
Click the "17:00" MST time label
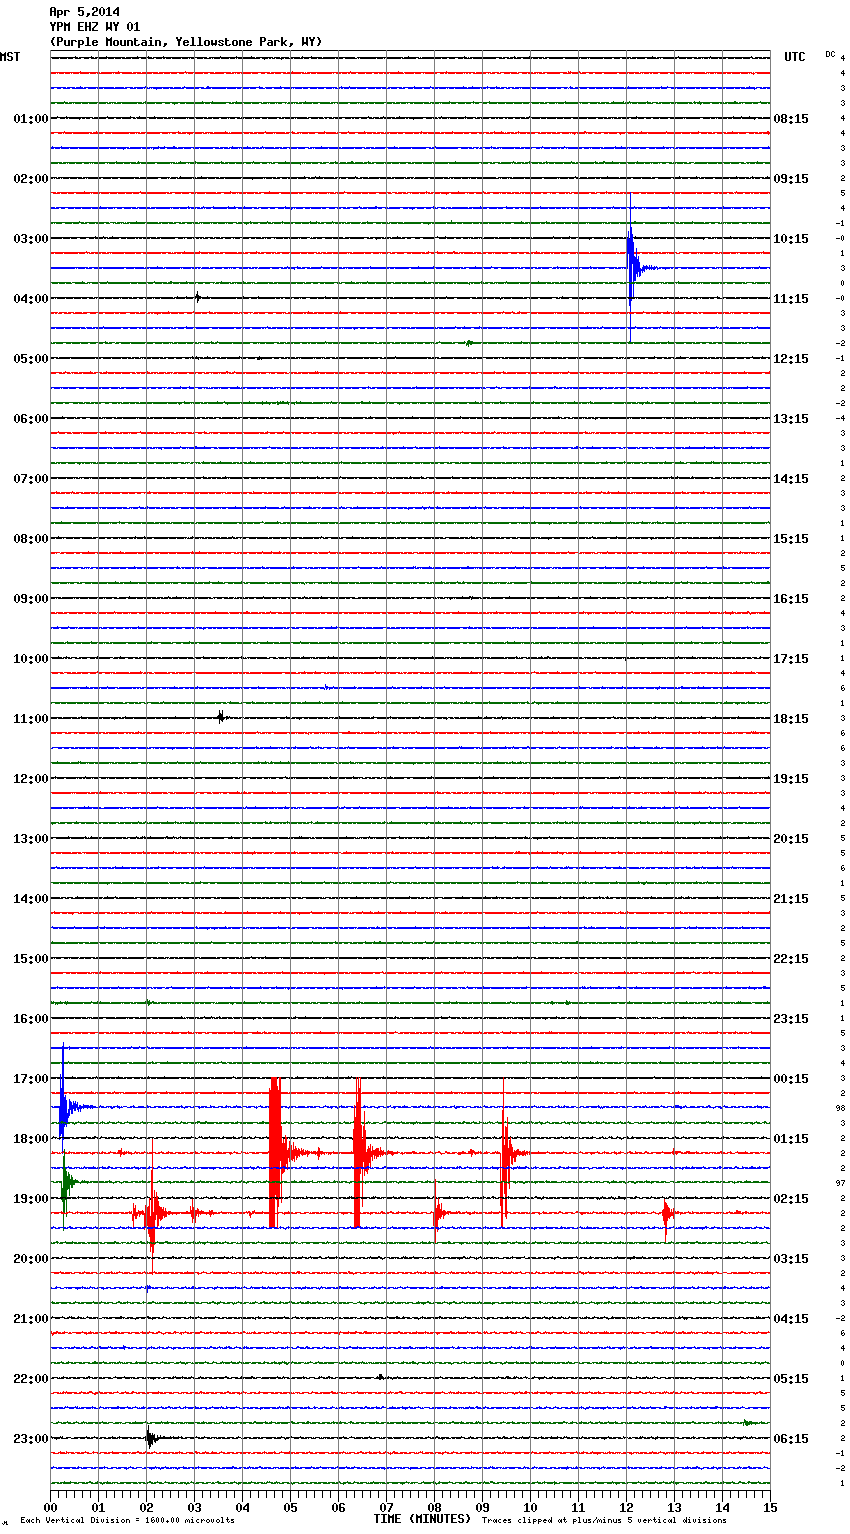tap(31, 1079)
